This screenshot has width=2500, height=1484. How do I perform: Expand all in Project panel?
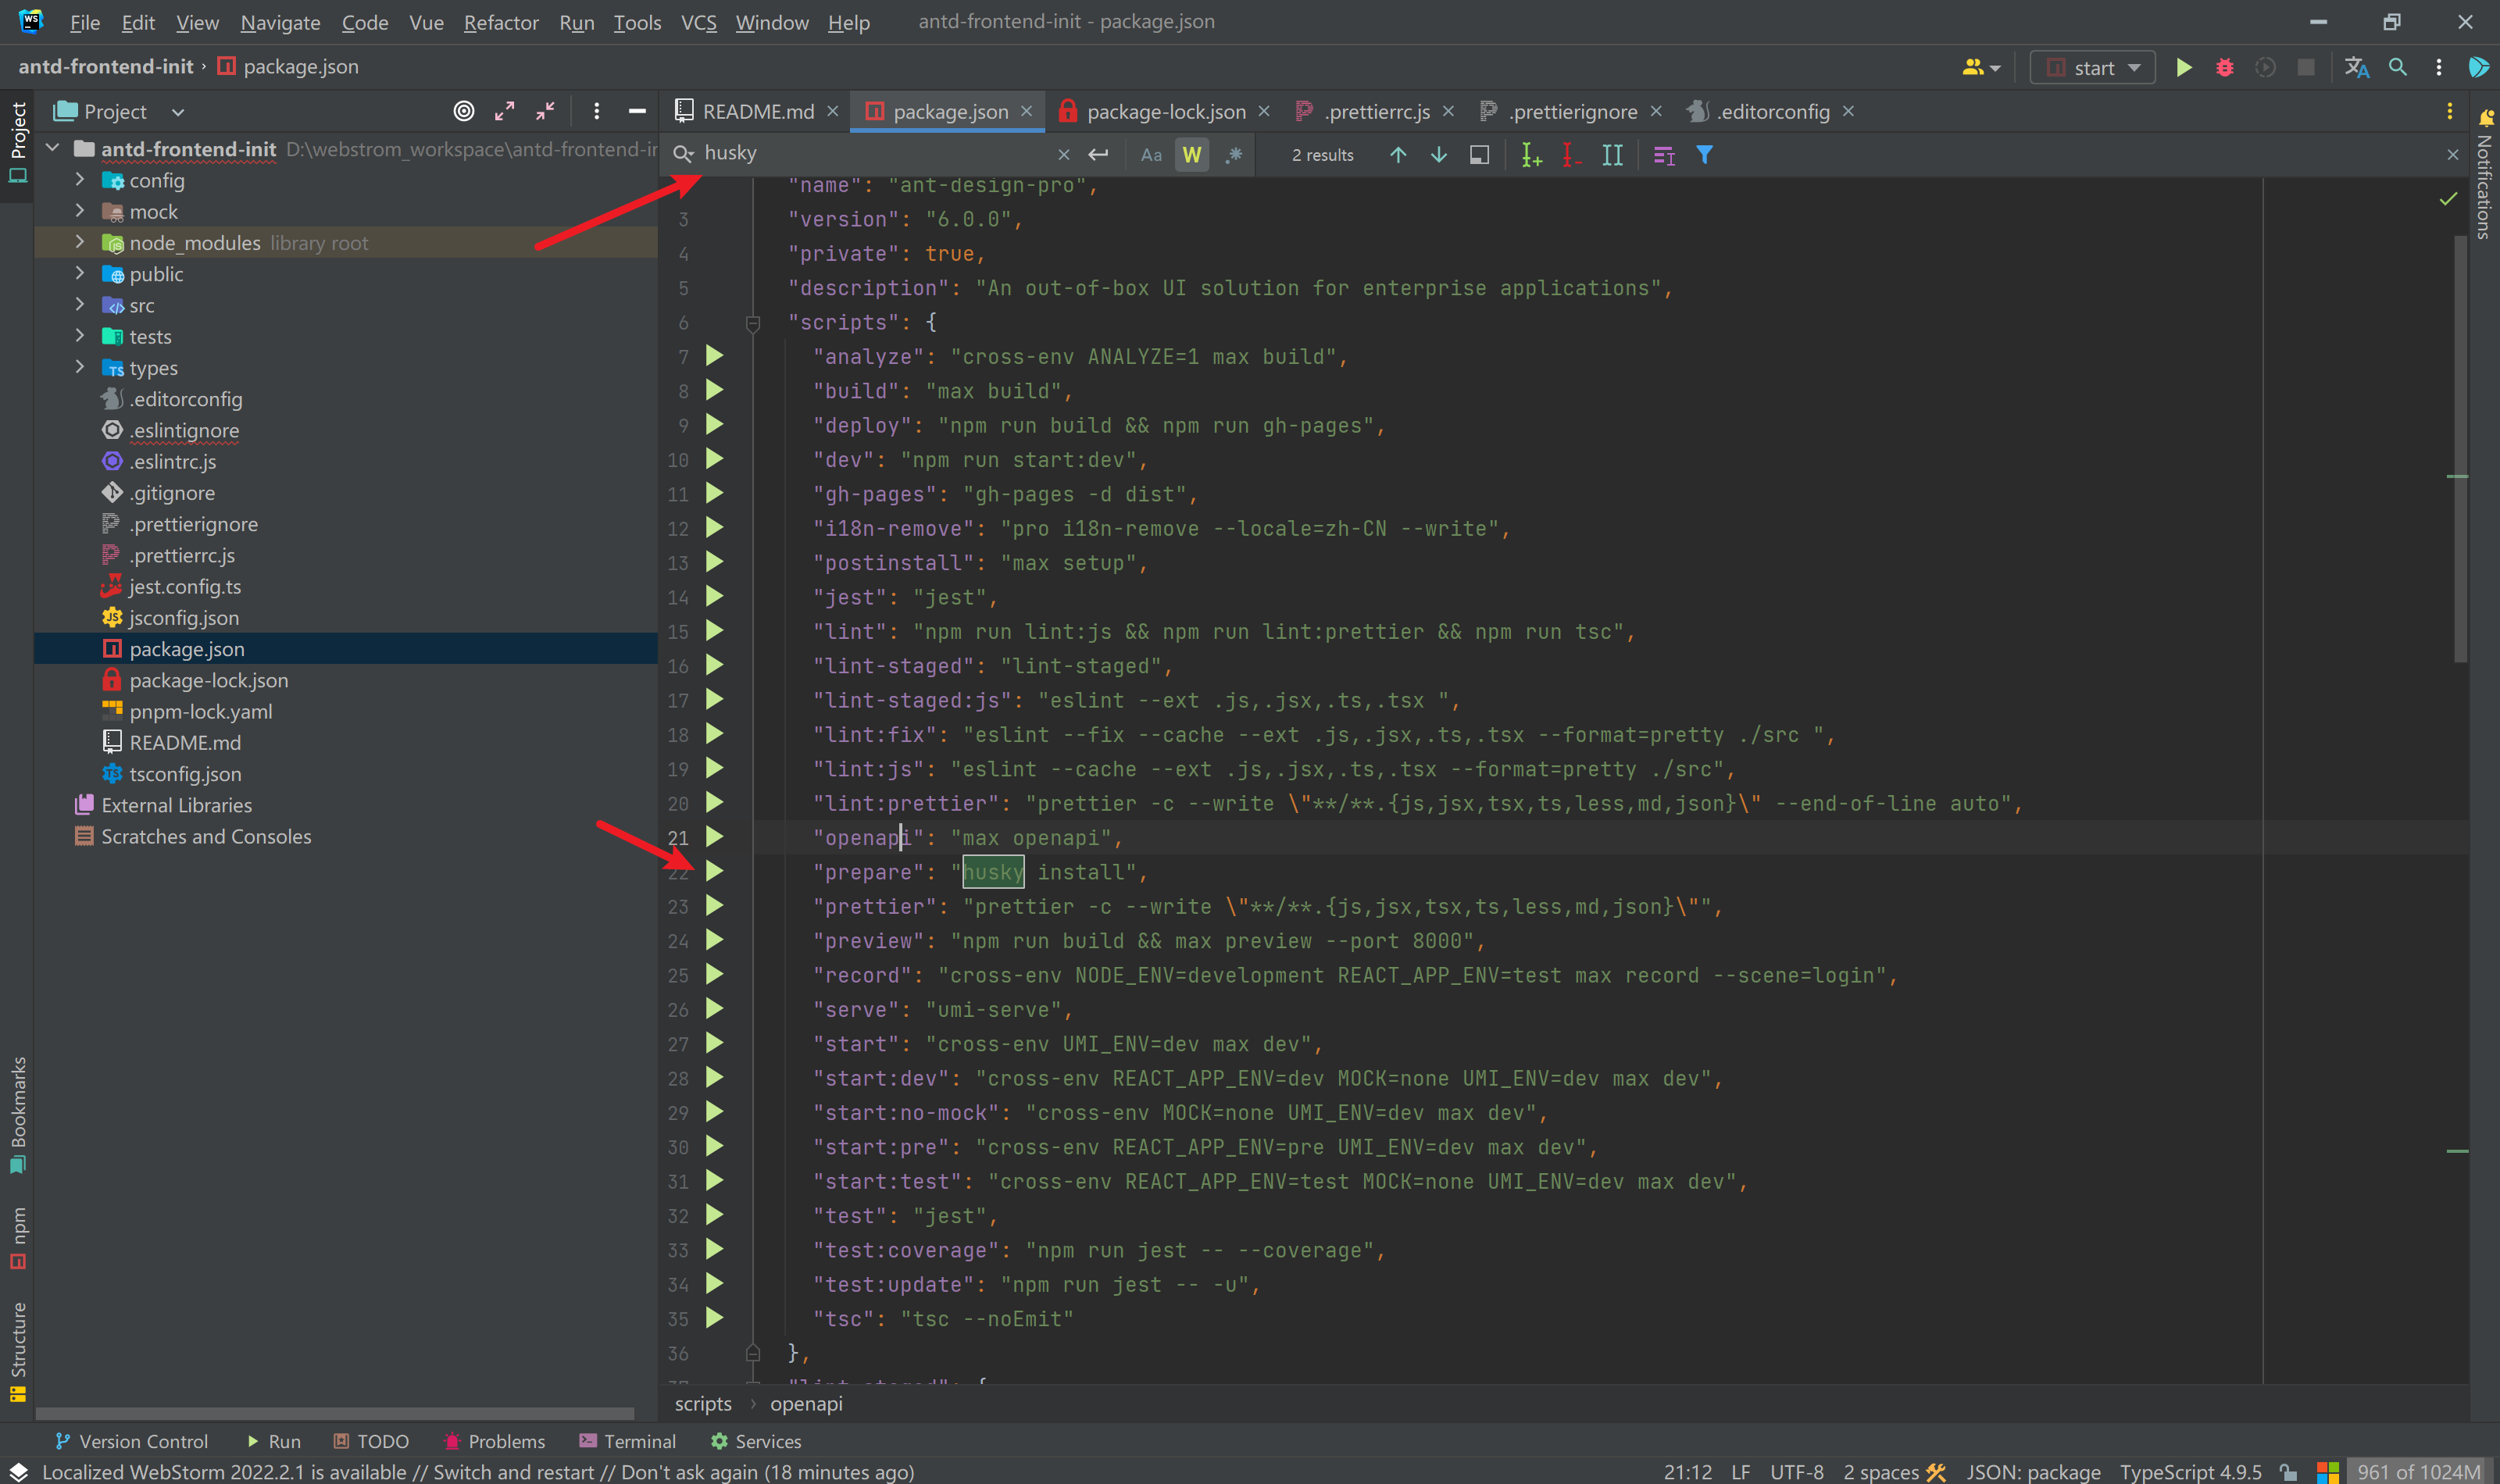coord(505,111)
